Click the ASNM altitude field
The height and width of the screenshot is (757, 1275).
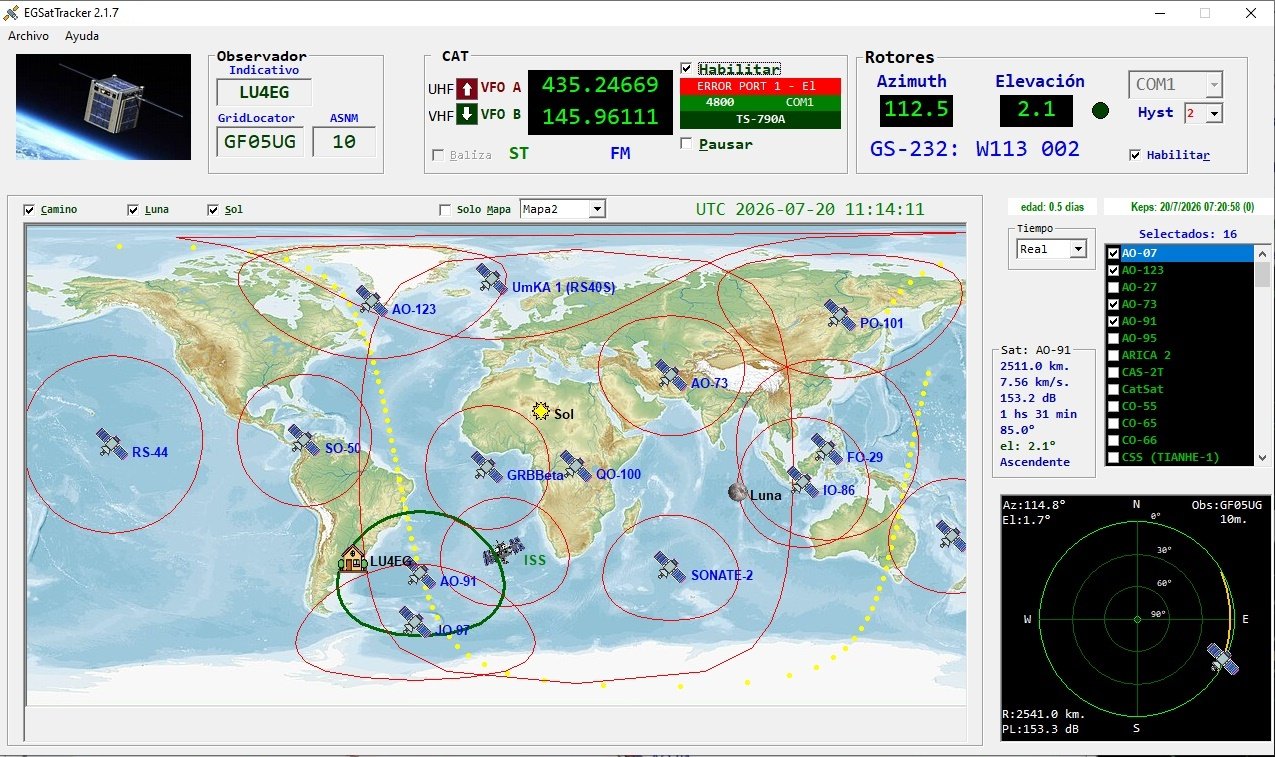pyautogui.click(x=344, y=141)
